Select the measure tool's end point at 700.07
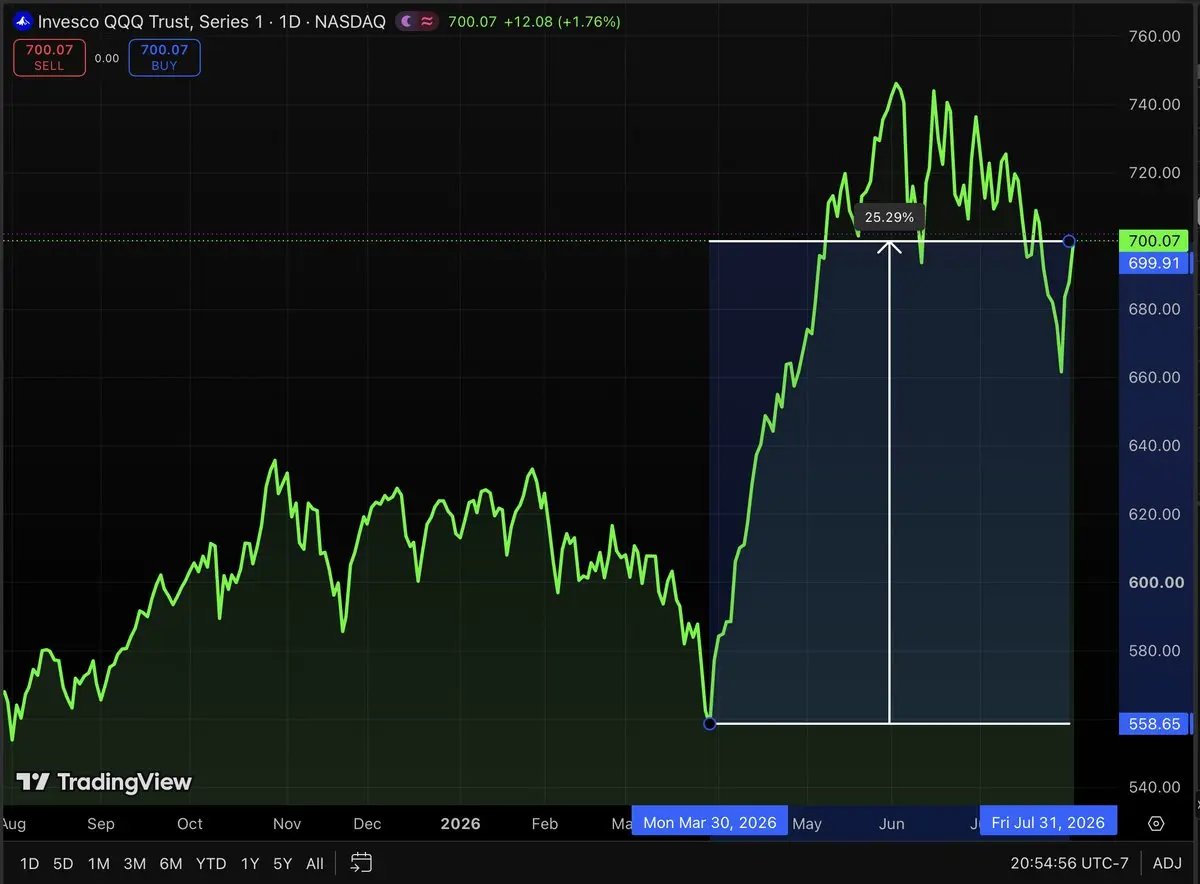 point(1070,241)
